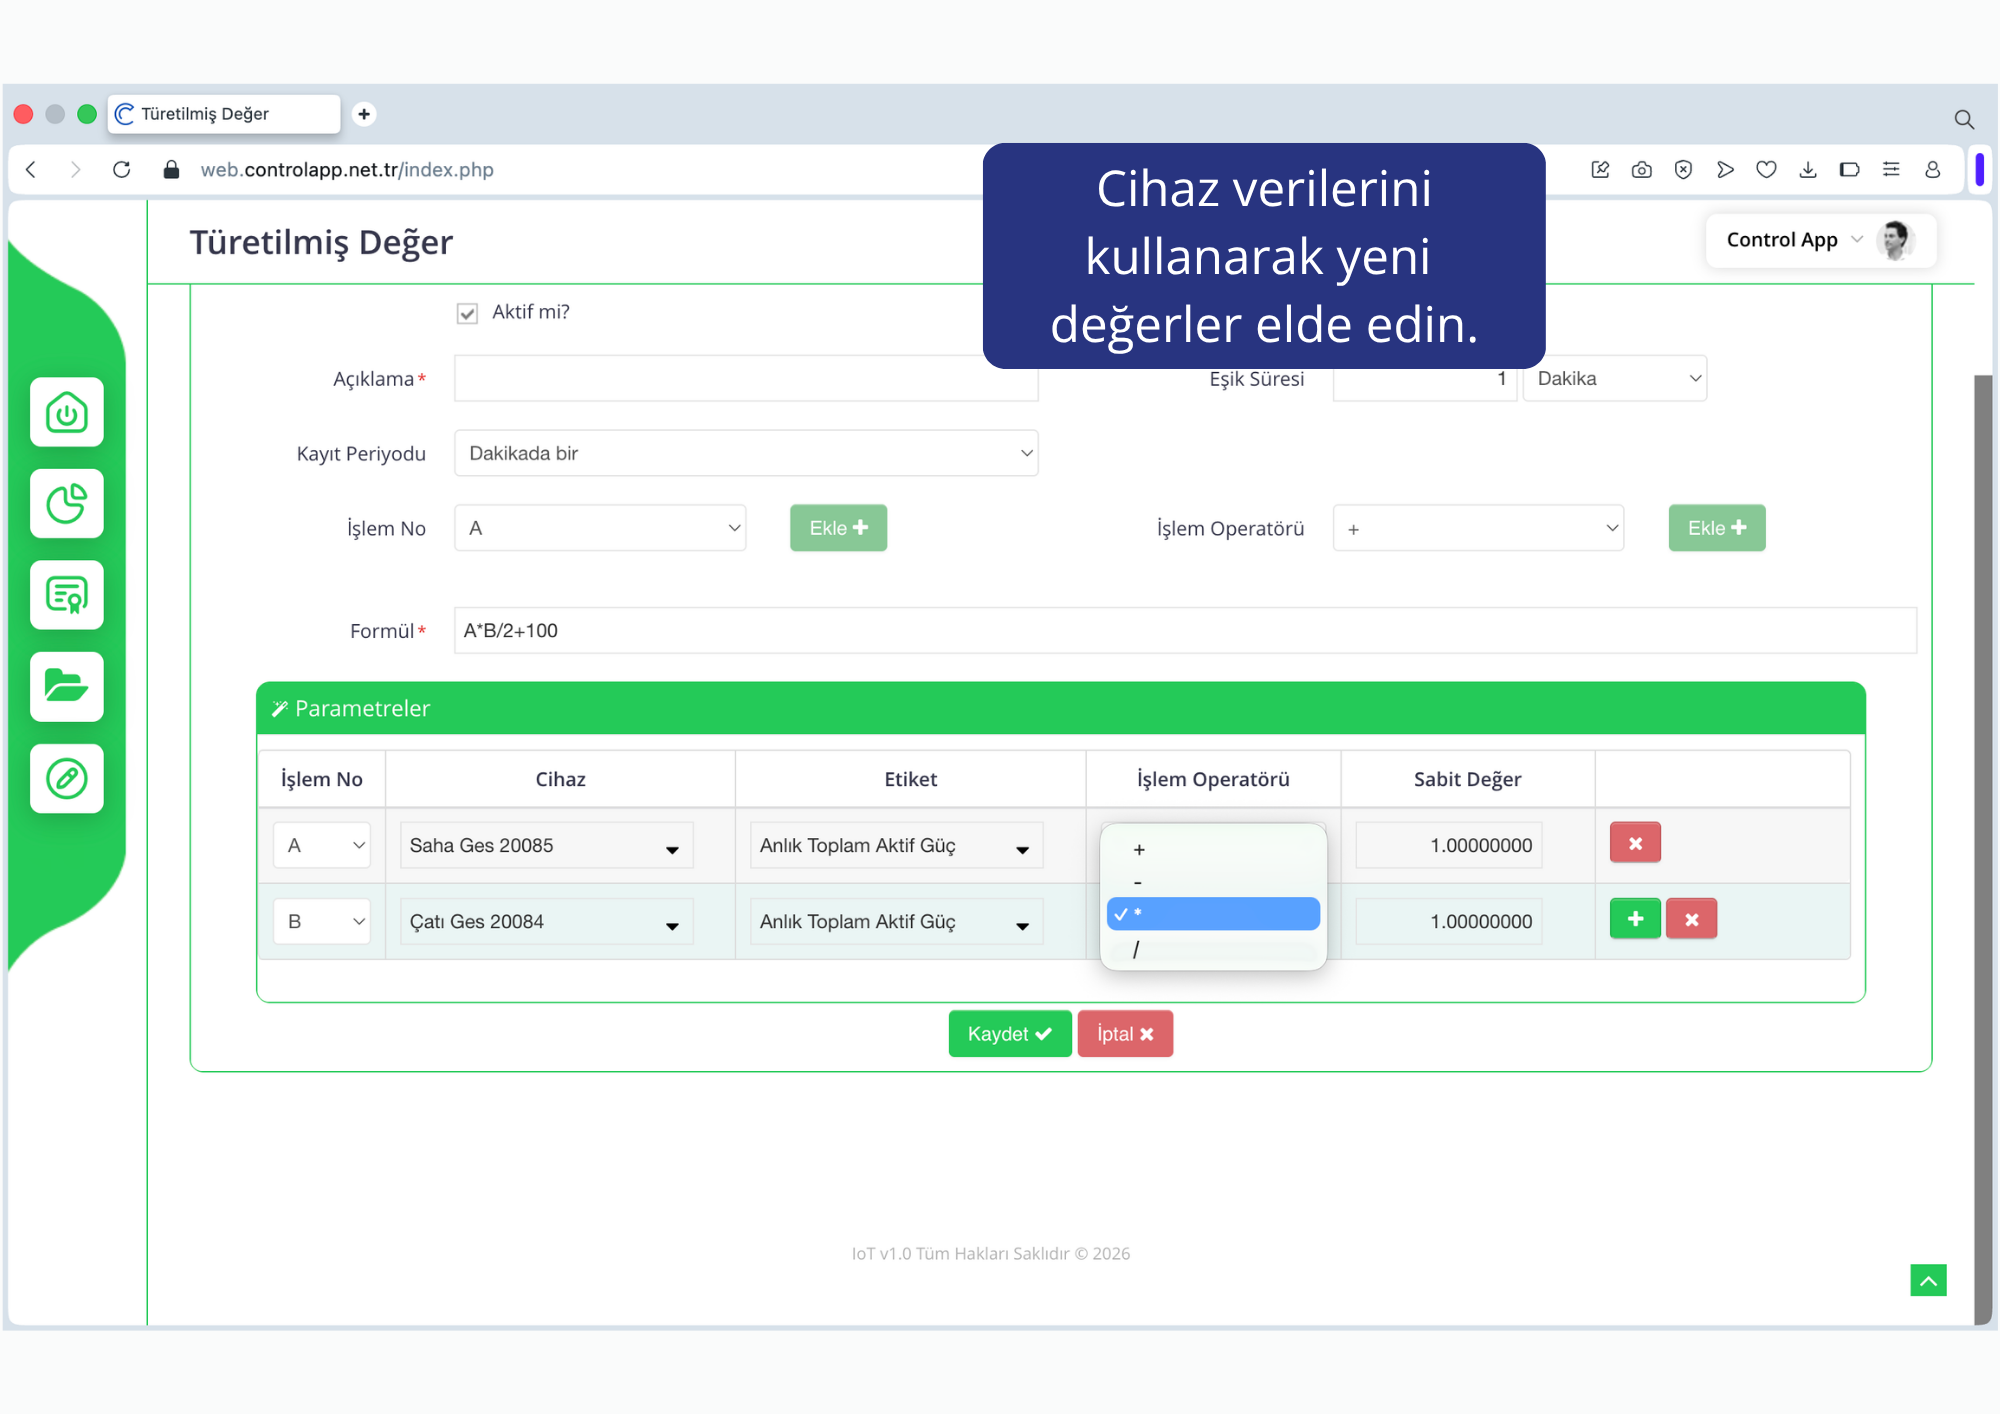2000x1414 pixels.
Task: Open İşlem No dropdown in row B
Action: [322, 921]
